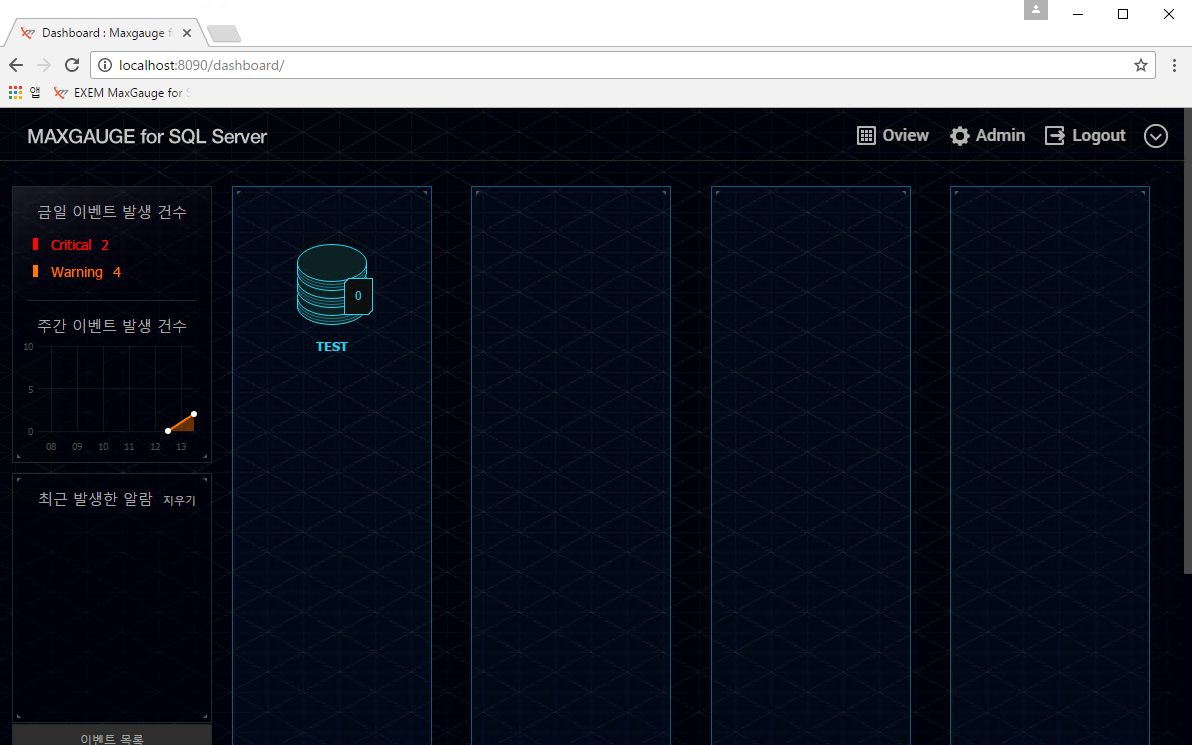Click the weekly chart data point at 12
The height and width of the screenshot is (745, 1192).
(x=168, y=431)
